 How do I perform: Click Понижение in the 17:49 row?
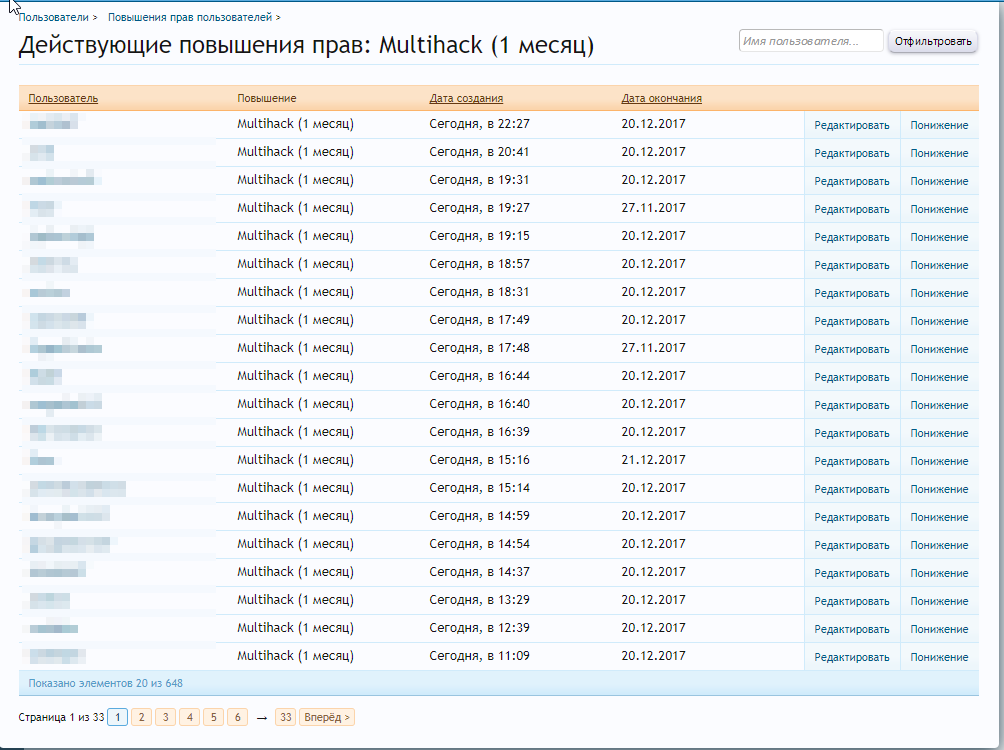point(939,322)
